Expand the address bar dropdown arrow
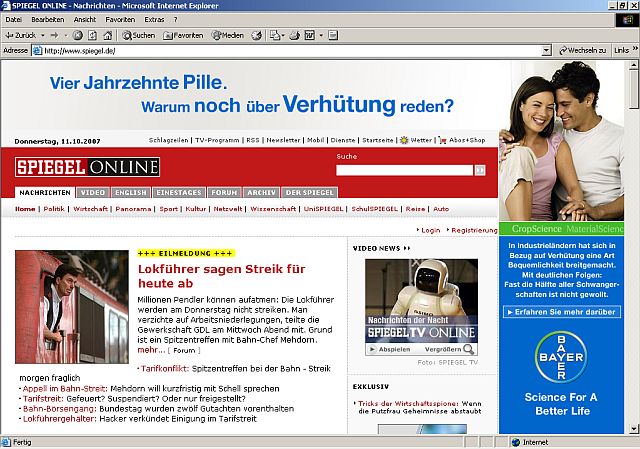The width and height of the screenshot is (640, 449). pos(547,51)
